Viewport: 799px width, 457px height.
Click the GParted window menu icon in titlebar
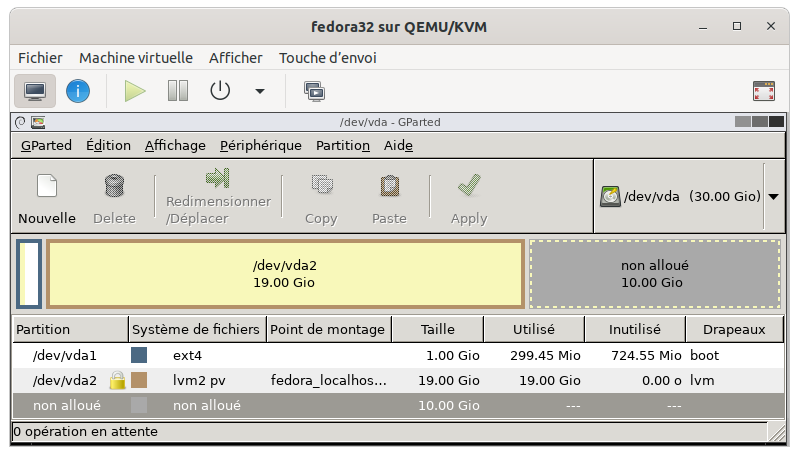[20, 122]
